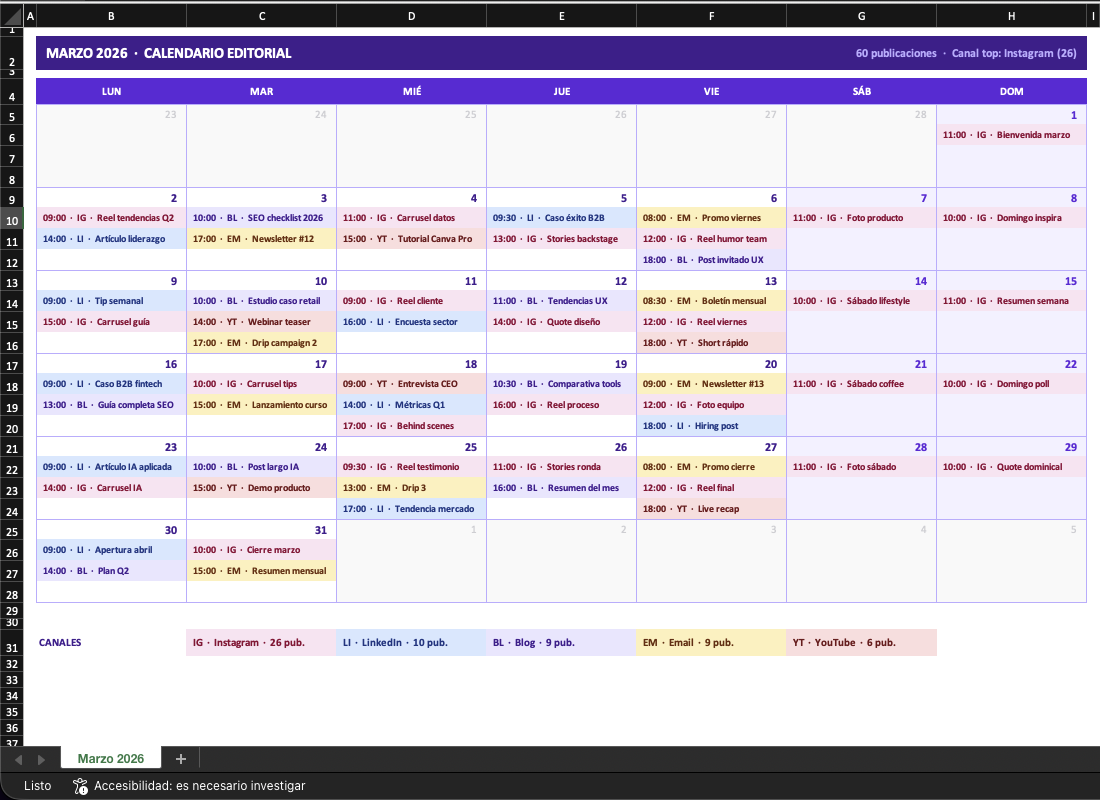This screenshot has height=800, width=1100.
Task: Click the Artículo IA aplicada entry
Action: click(112, 467)
